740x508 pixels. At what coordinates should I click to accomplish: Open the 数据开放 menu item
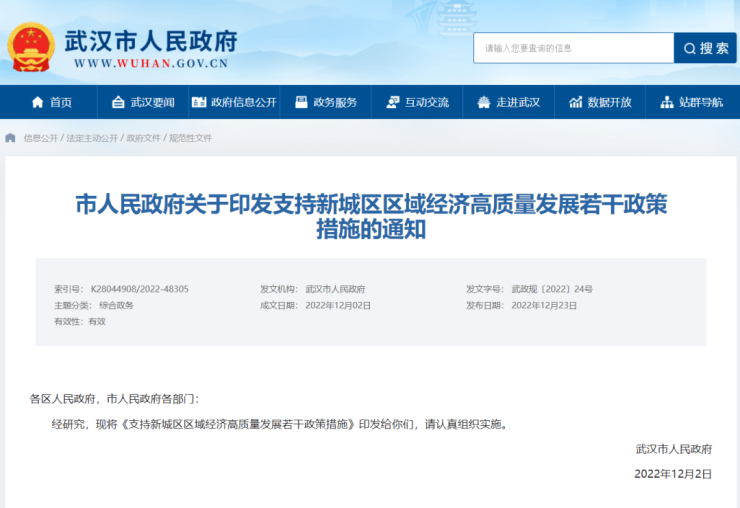(x=600, y=102)
